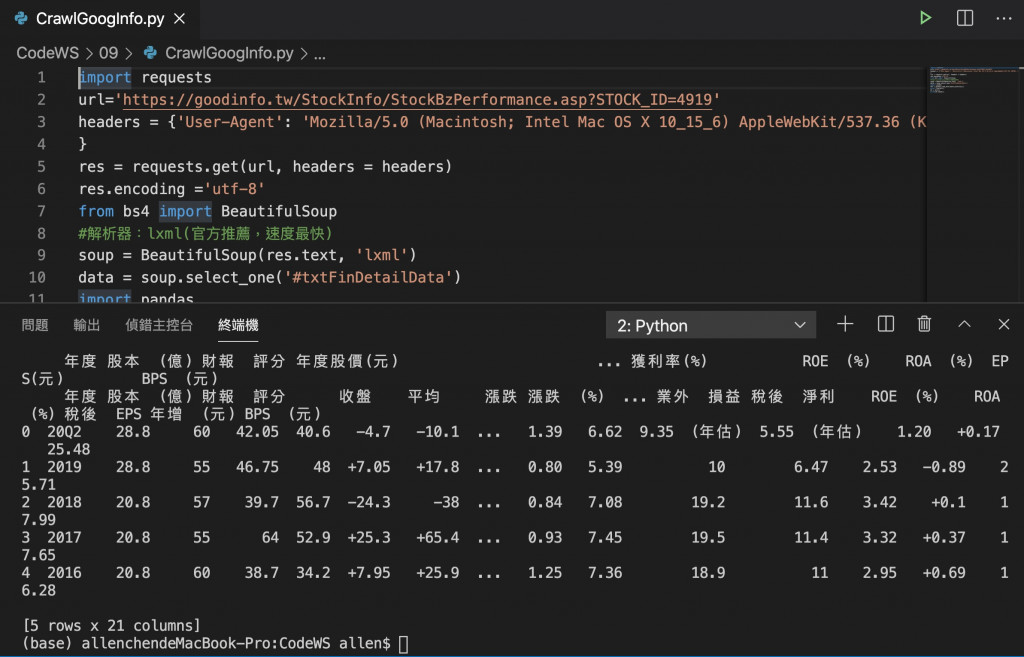Image resolution: width=1024 pixels, height=657 pixels.
Task: Open the goodinfo.tw URL link in code
Action: [417, 99]
